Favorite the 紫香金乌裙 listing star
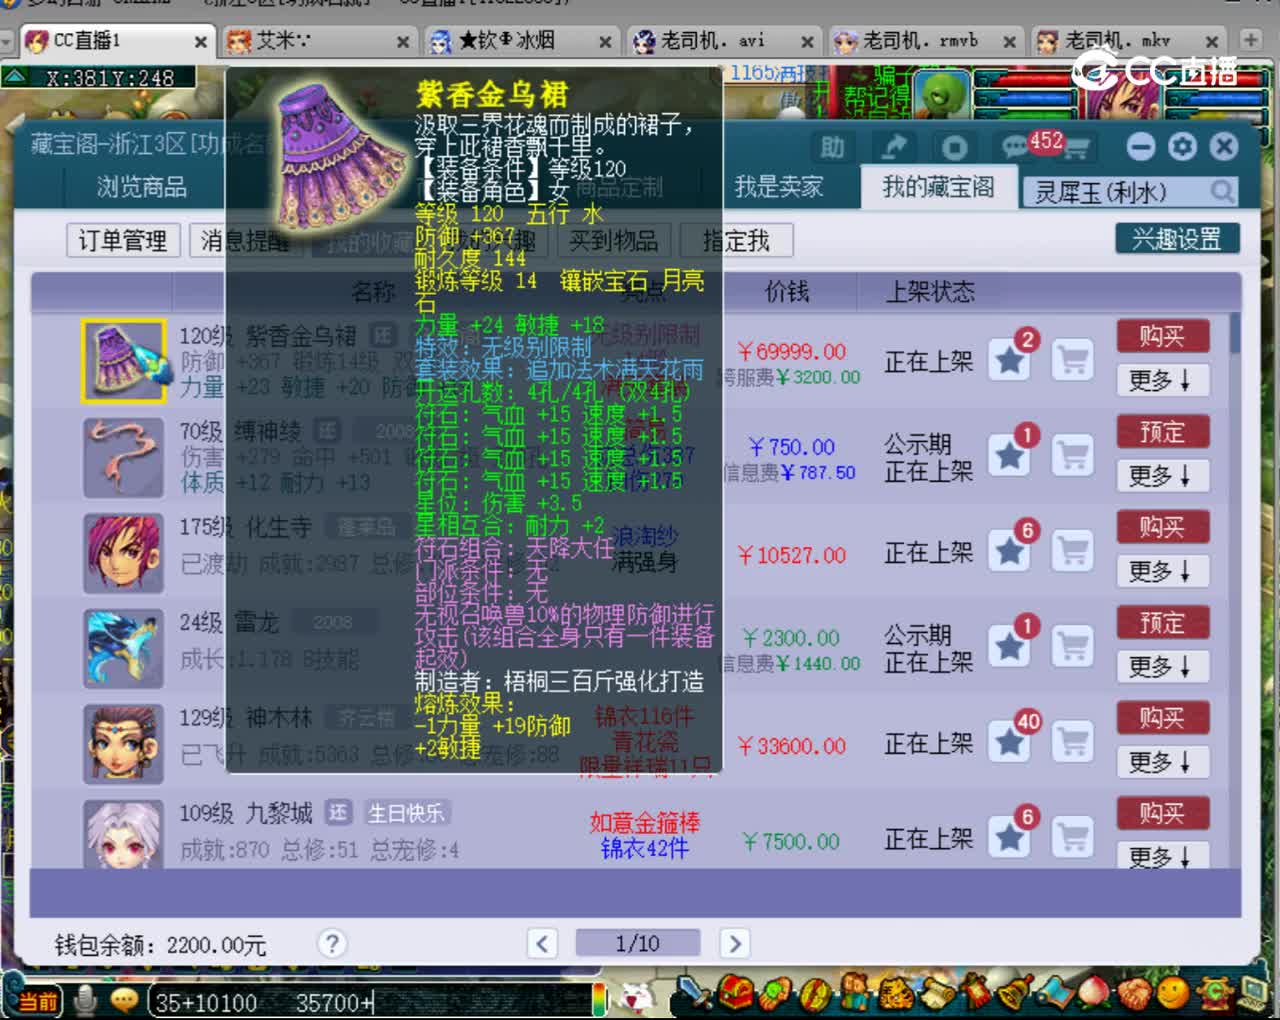This screenshot has width=1280, height=1020. coord(1010,359)
